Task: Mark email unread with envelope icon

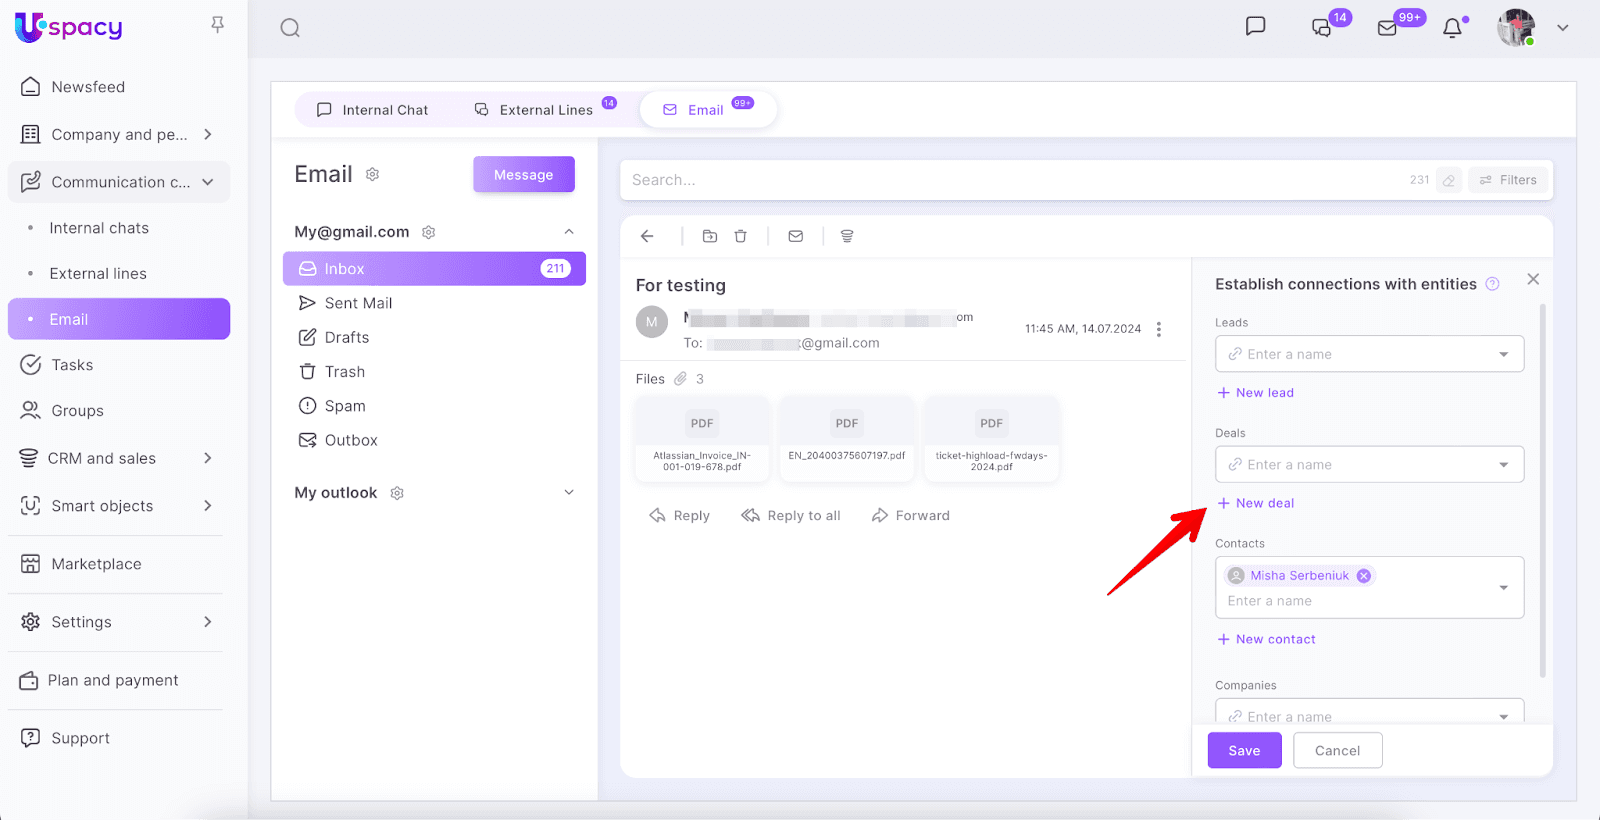Action: 796,236
